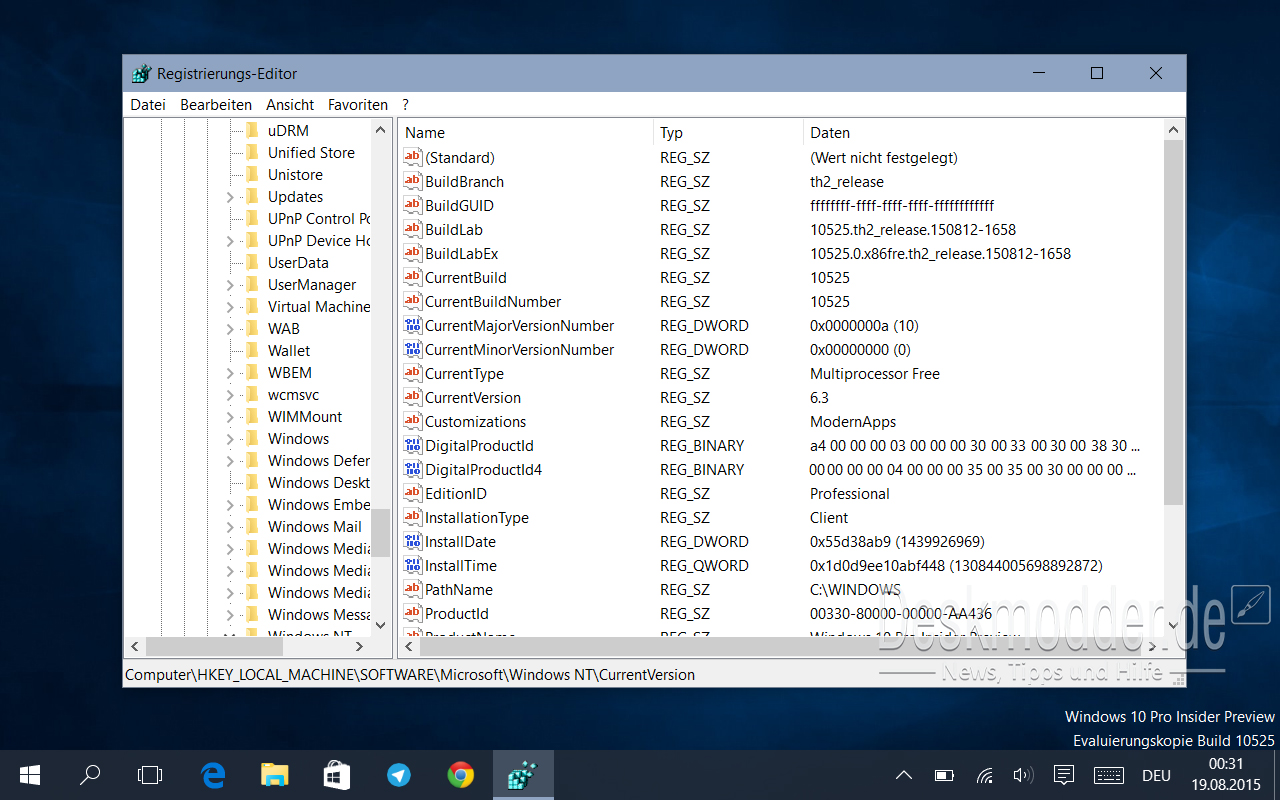Launch Google Chrome from the taskbar
1280x800 pixels.
(461, 775)
